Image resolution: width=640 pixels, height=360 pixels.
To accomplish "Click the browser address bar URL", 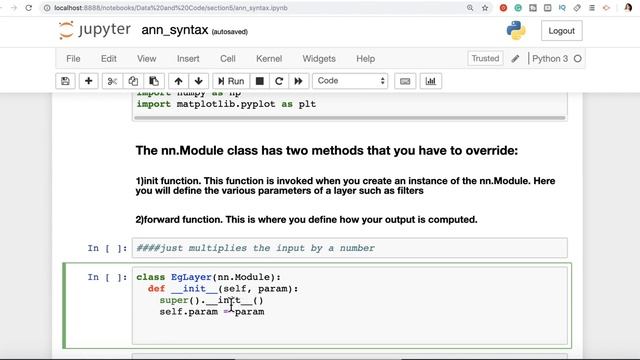I will point(171,8).
